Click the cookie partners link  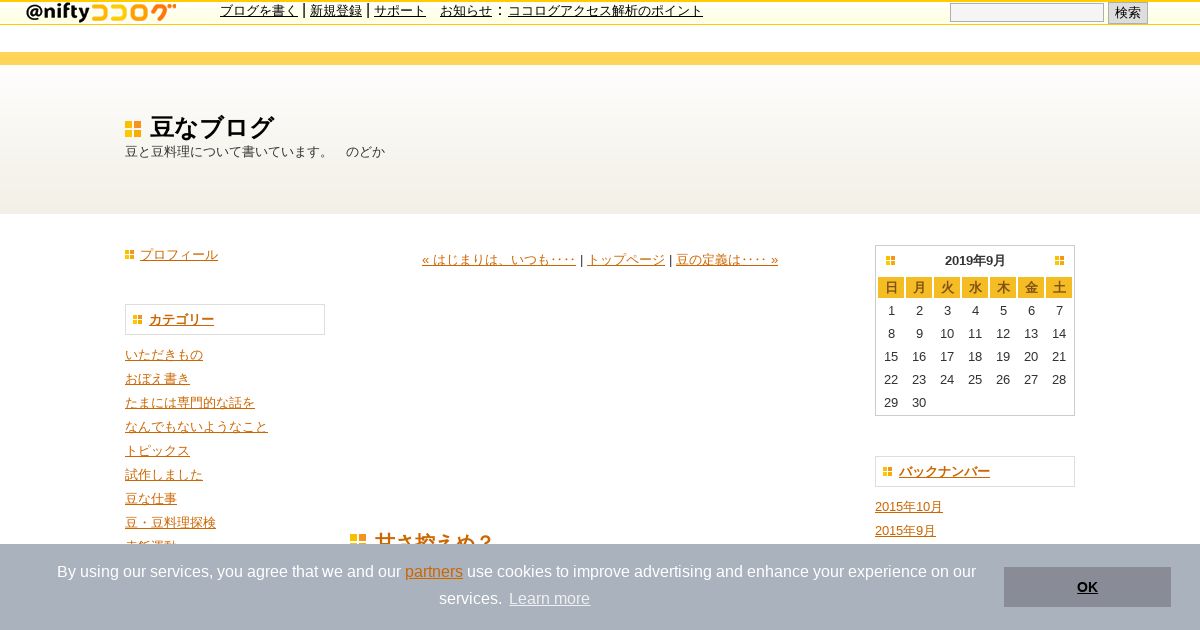click(x=434, y=572)
